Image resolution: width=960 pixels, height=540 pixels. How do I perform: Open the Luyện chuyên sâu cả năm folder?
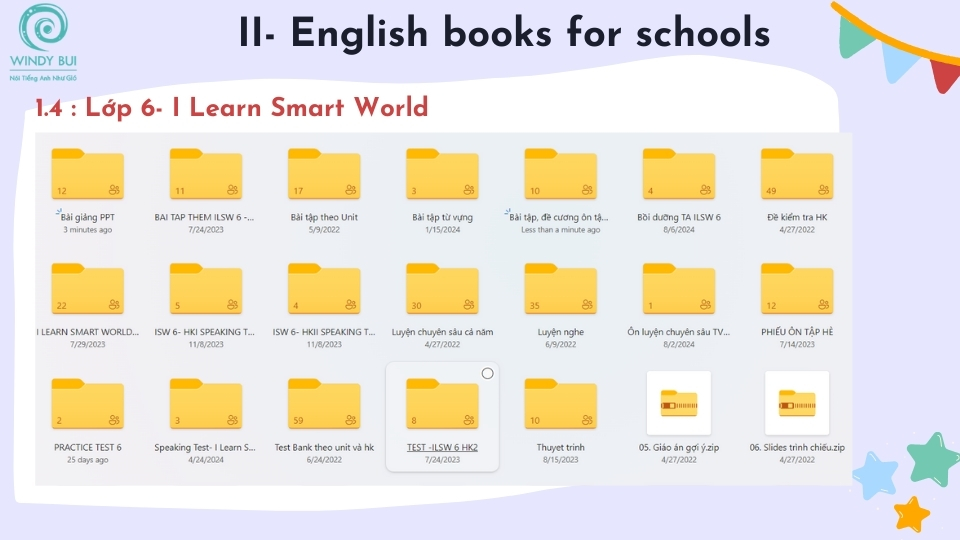pyautogui.click(x=442, y=291)
